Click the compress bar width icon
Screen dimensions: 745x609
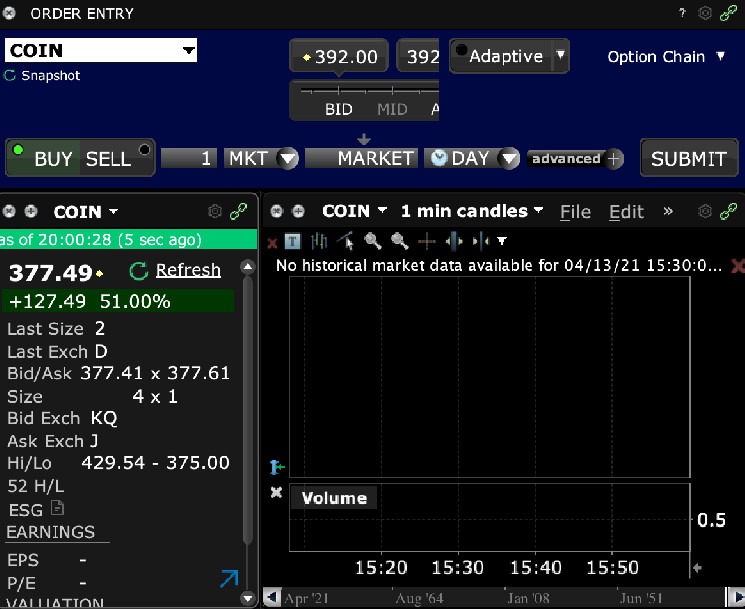[x=481, y=241]
